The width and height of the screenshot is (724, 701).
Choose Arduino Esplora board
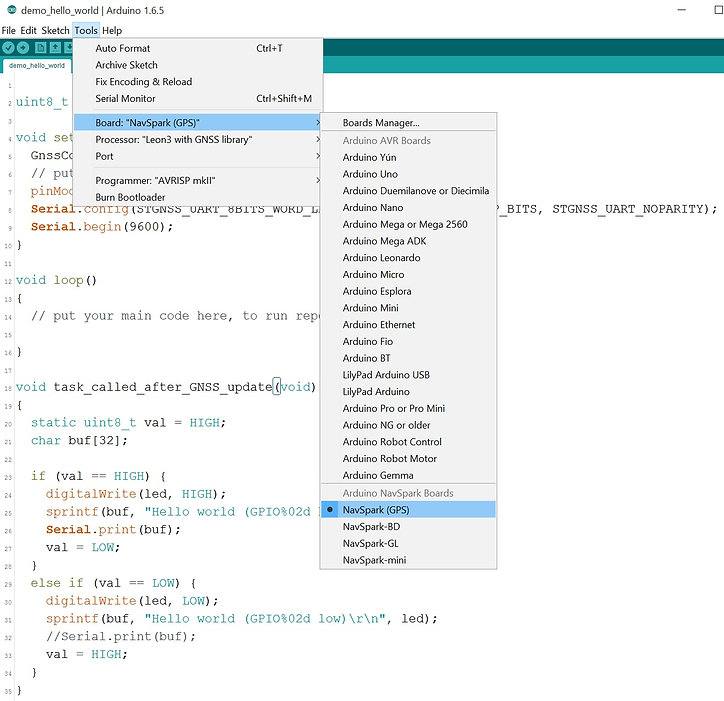click(x=408, y=291)
